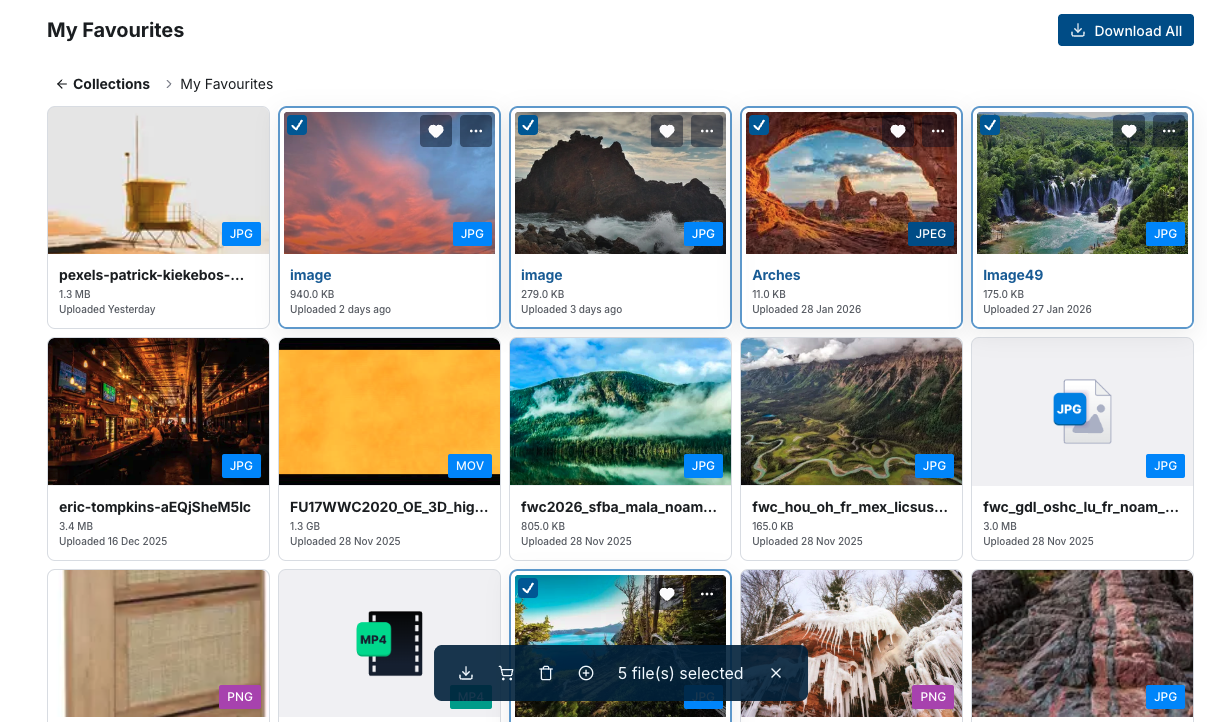Click PNG badge on cabinet image

pyautogui.click(x=240, y=697)
